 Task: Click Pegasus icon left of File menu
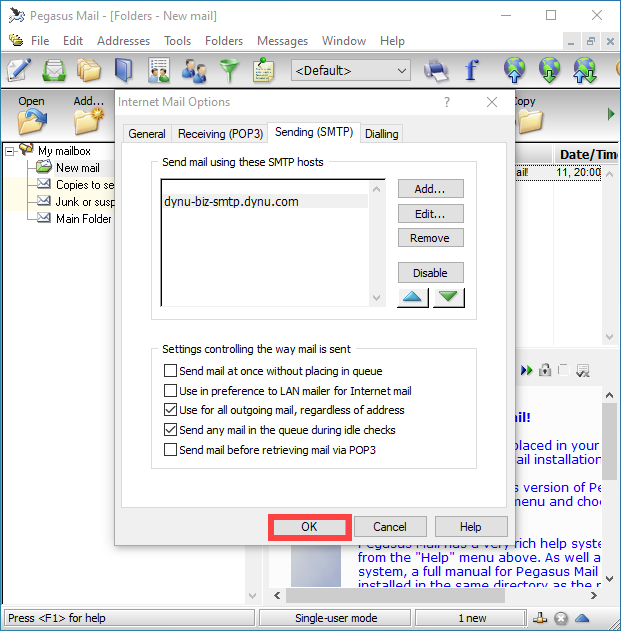click(16, 40)
